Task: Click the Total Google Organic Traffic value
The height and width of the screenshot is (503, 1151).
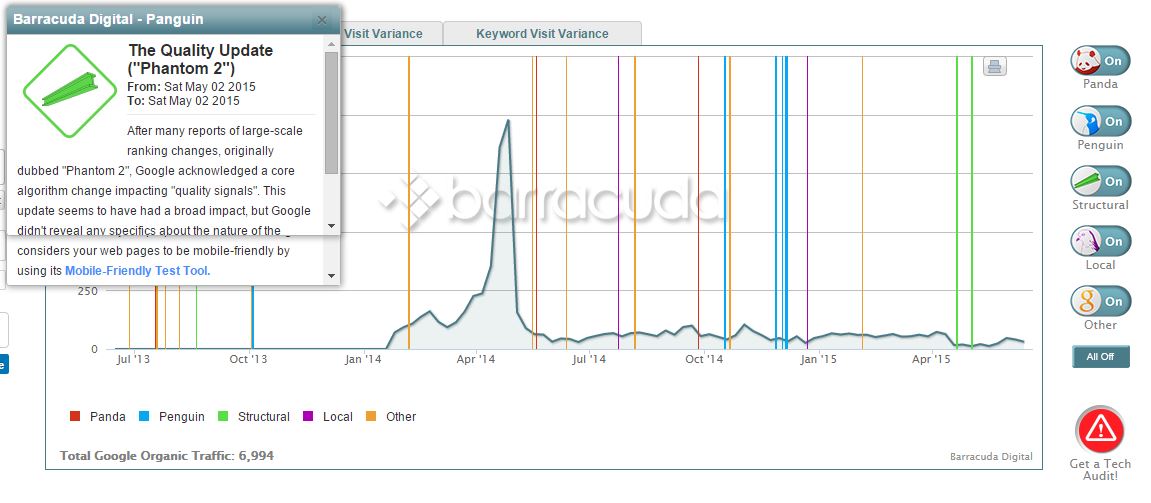Action: 256,456
